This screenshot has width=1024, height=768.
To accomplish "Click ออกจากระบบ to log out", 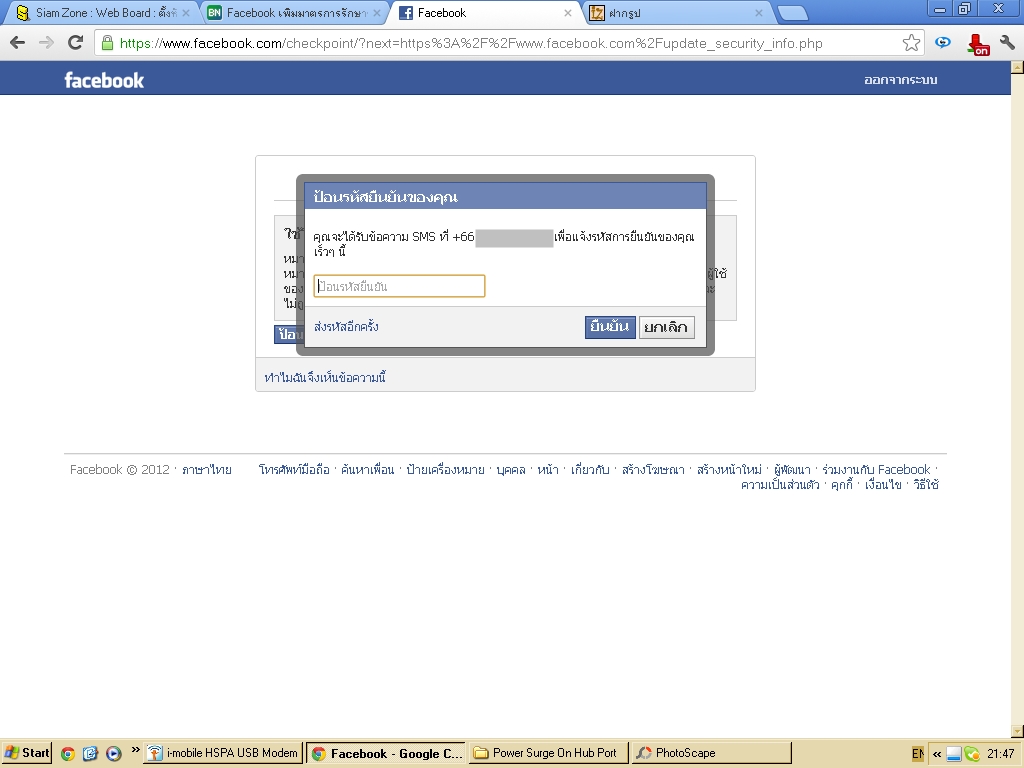I will [x=901, y=80].
